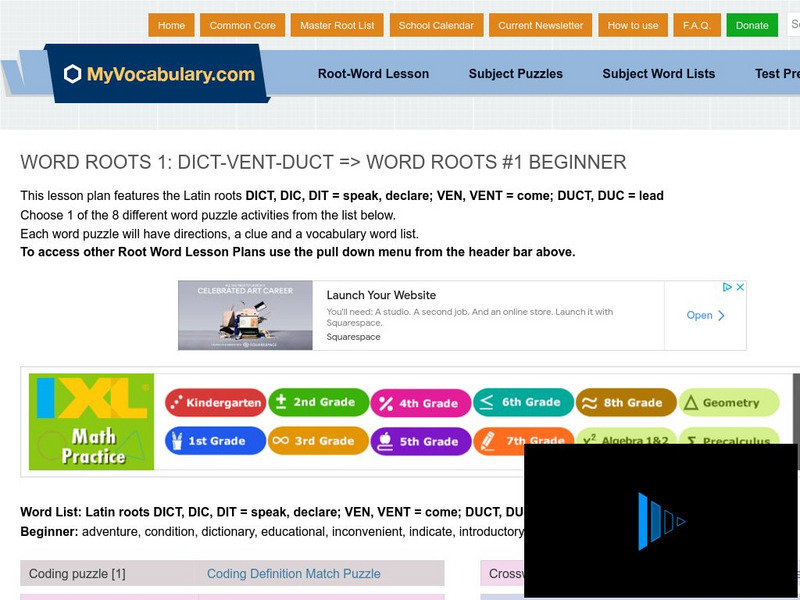The width and height of the screenshot is (800, 600).
Task: Play the video in the black overlay player
Action: [661, 521]
